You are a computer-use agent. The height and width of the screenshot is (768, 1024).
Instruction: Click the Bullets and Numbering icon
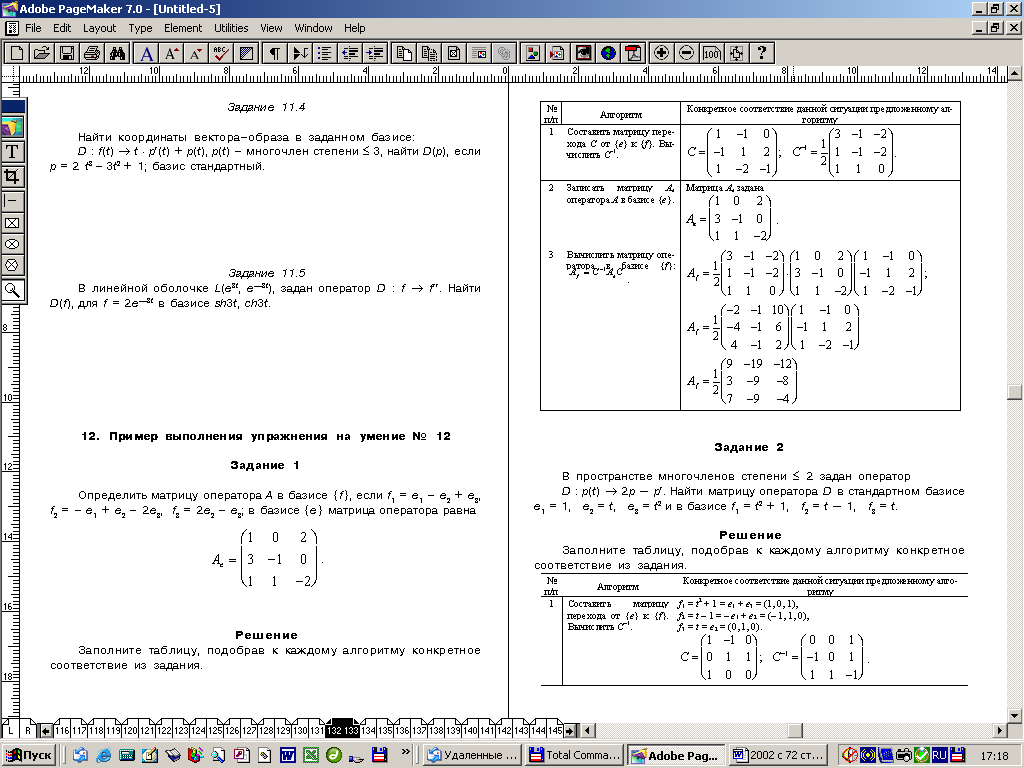click(x=325, y=53)
